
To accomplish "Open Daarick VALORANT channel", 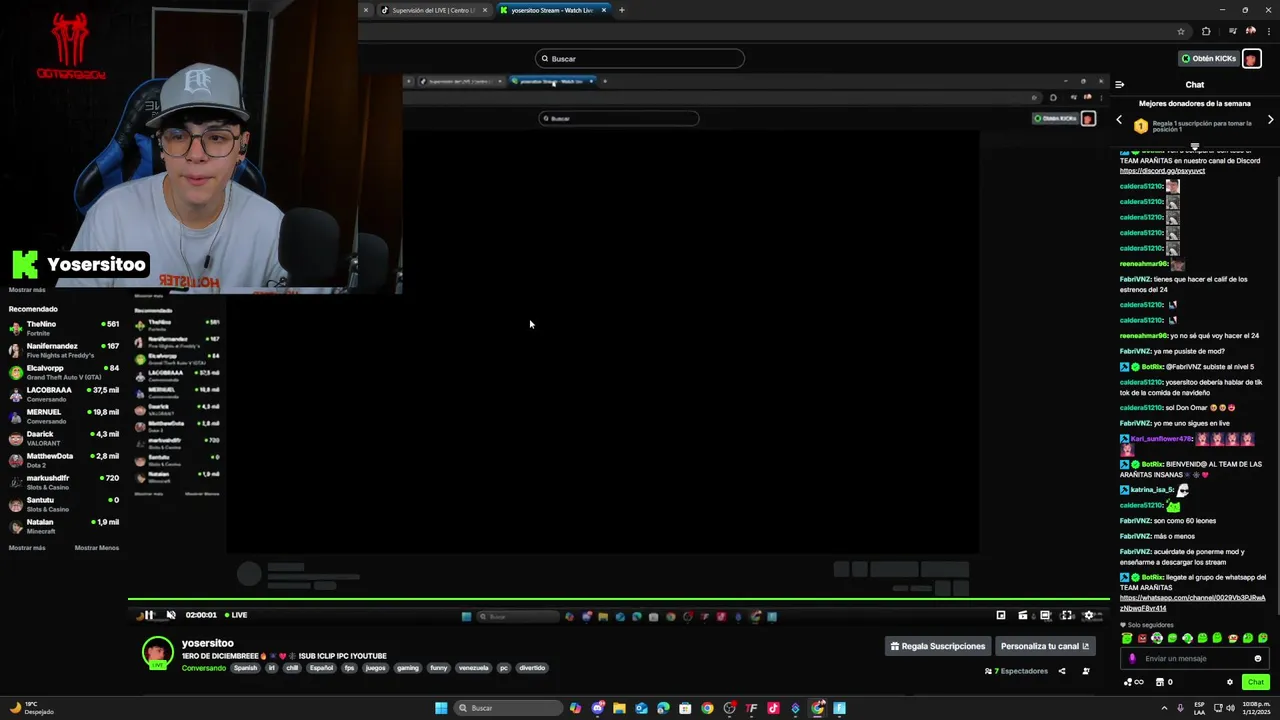I will pos(64,438).
